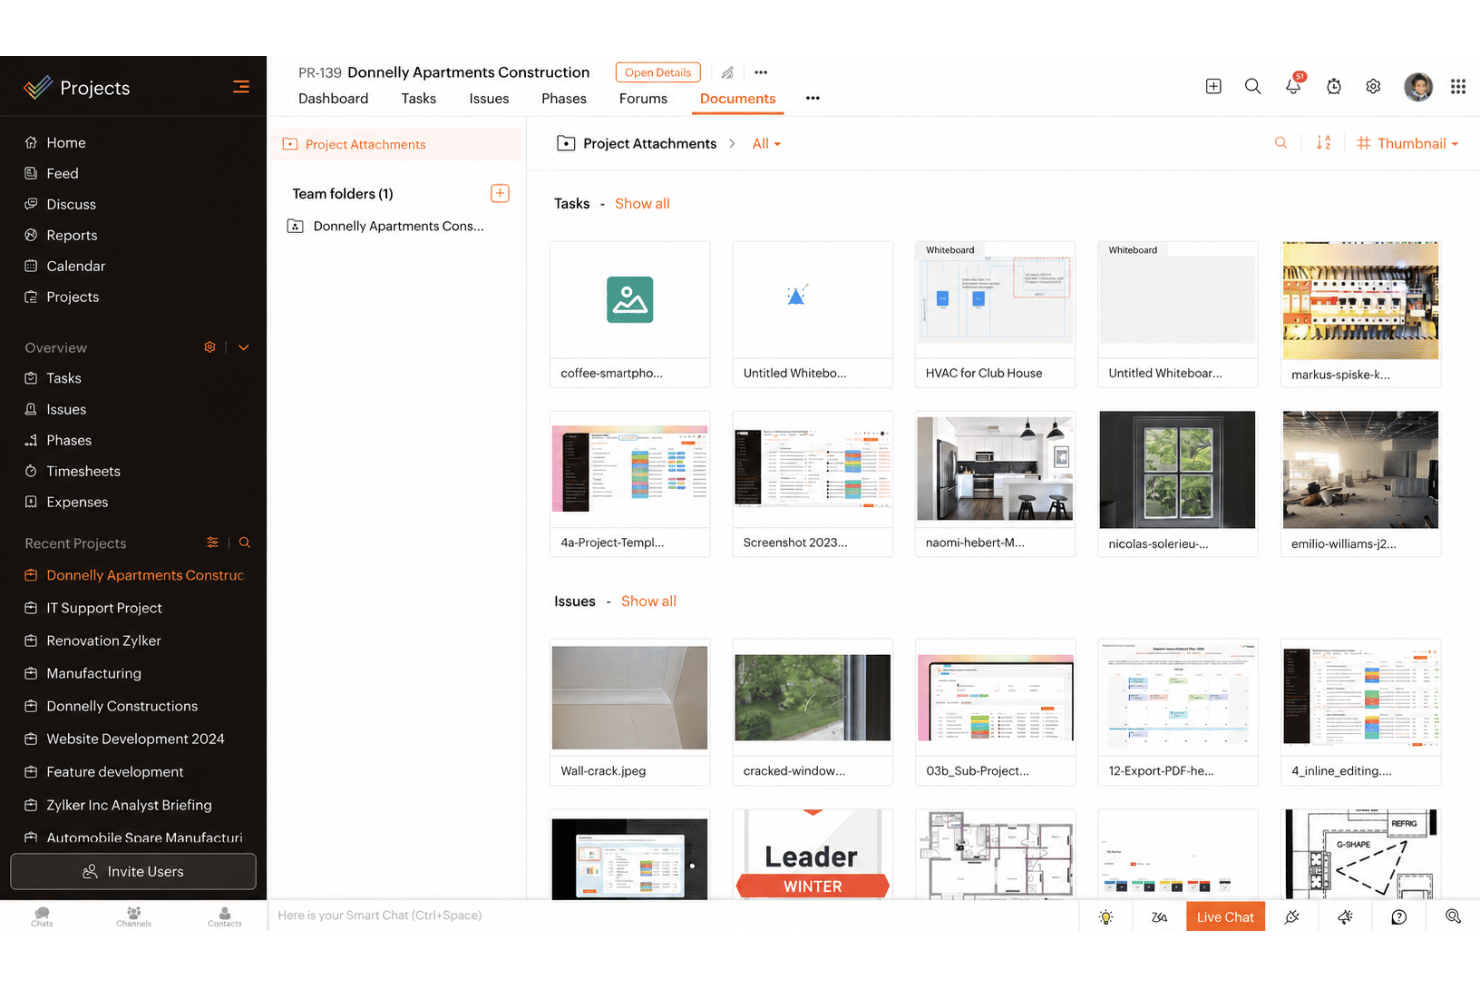The height and width of the screenshot is (987, 1480).
Task: Open notifications bell icon
Action: [x=1293, y=85]
